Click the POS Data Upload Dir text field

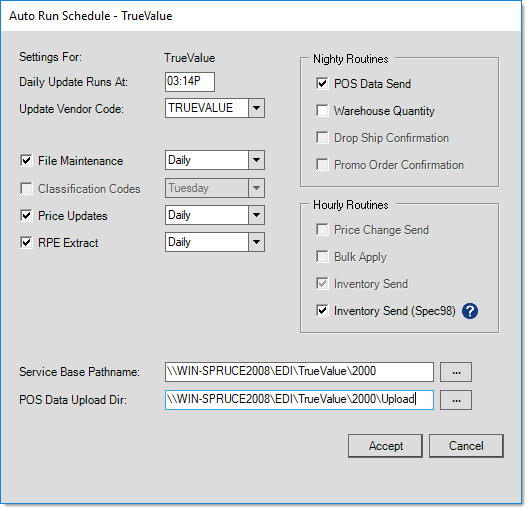pos(299,400)
